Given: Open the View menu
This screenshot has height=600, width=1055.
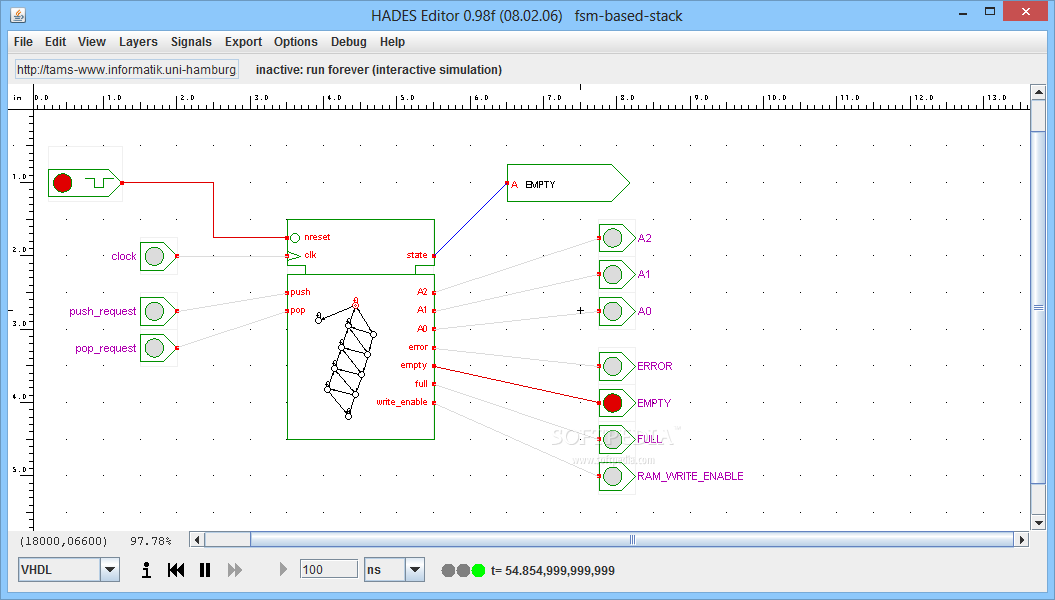Looking at the screenshot, I should (x=92, y=42).
